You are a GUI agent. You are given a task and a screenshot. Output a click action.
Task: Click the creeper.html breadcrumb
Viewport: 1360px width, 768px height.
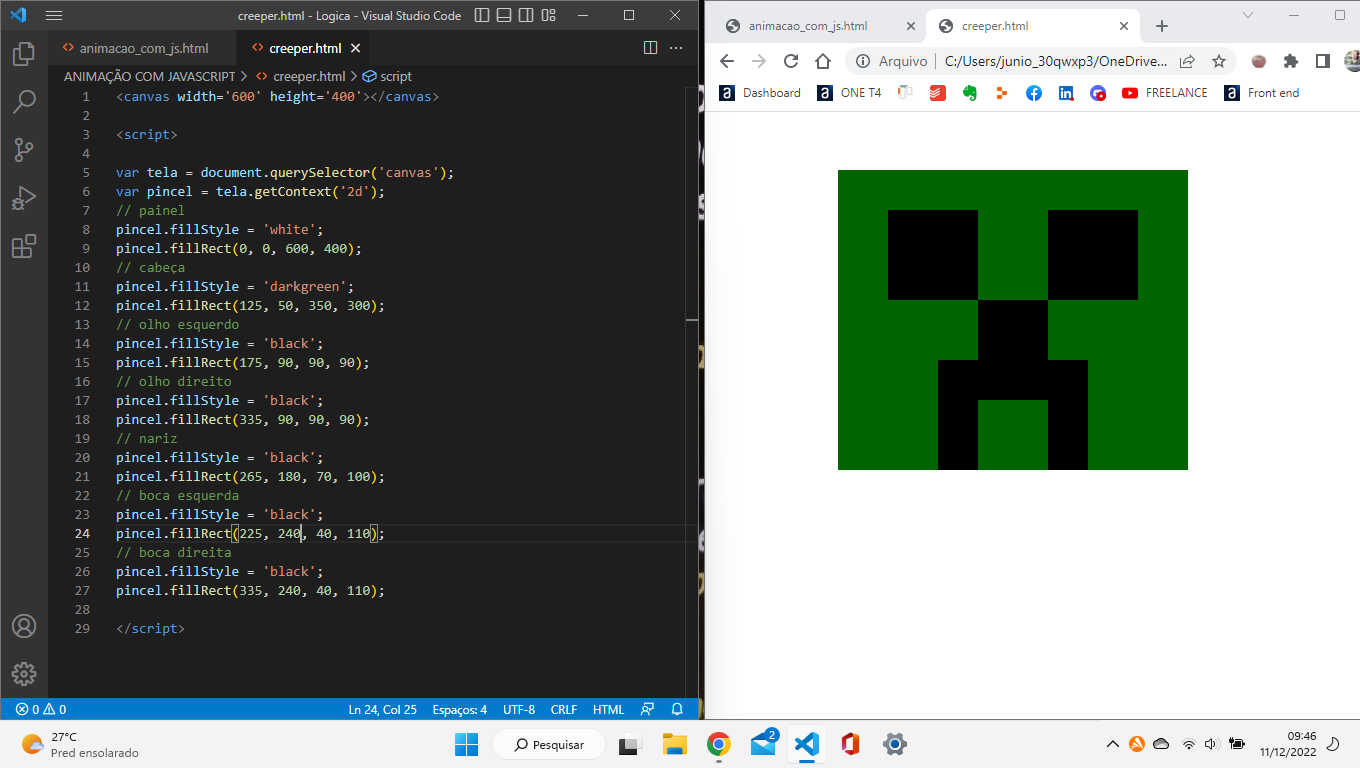(301, 76)
